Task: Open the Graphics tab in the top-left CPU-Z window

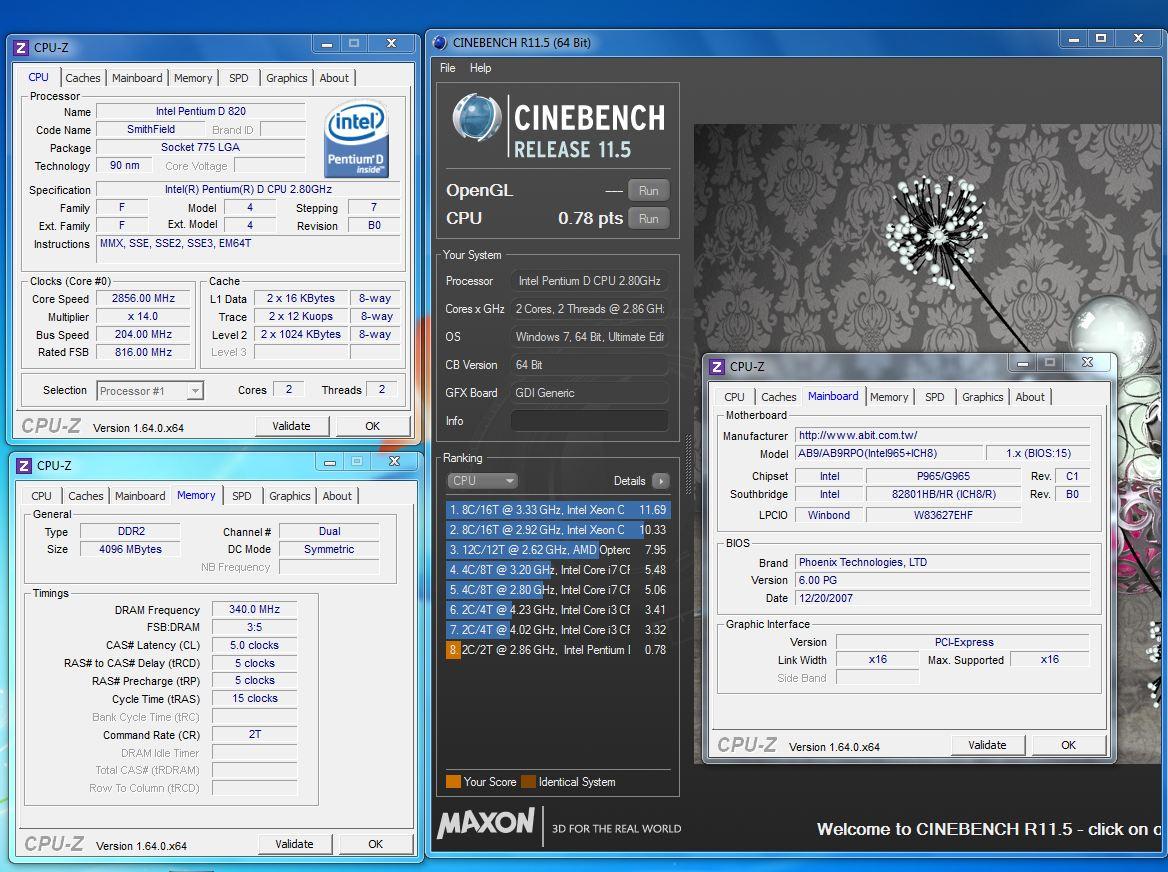Action: click(x=287, y=78)
